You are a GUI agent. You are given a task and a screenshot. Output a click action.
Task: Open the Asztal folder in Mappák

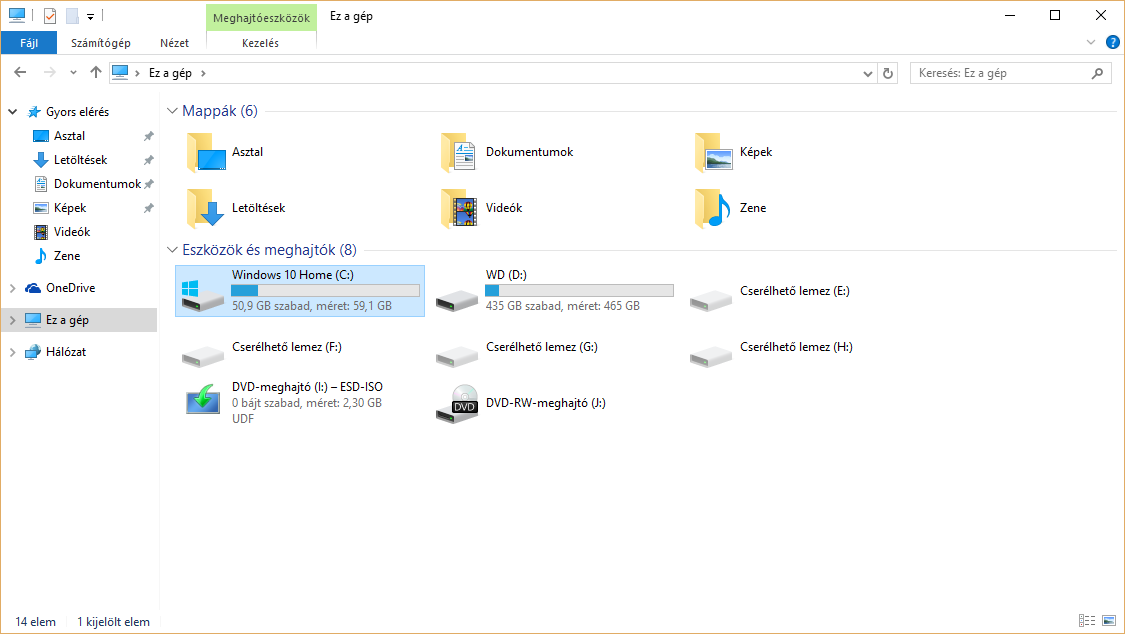(225, 152)
